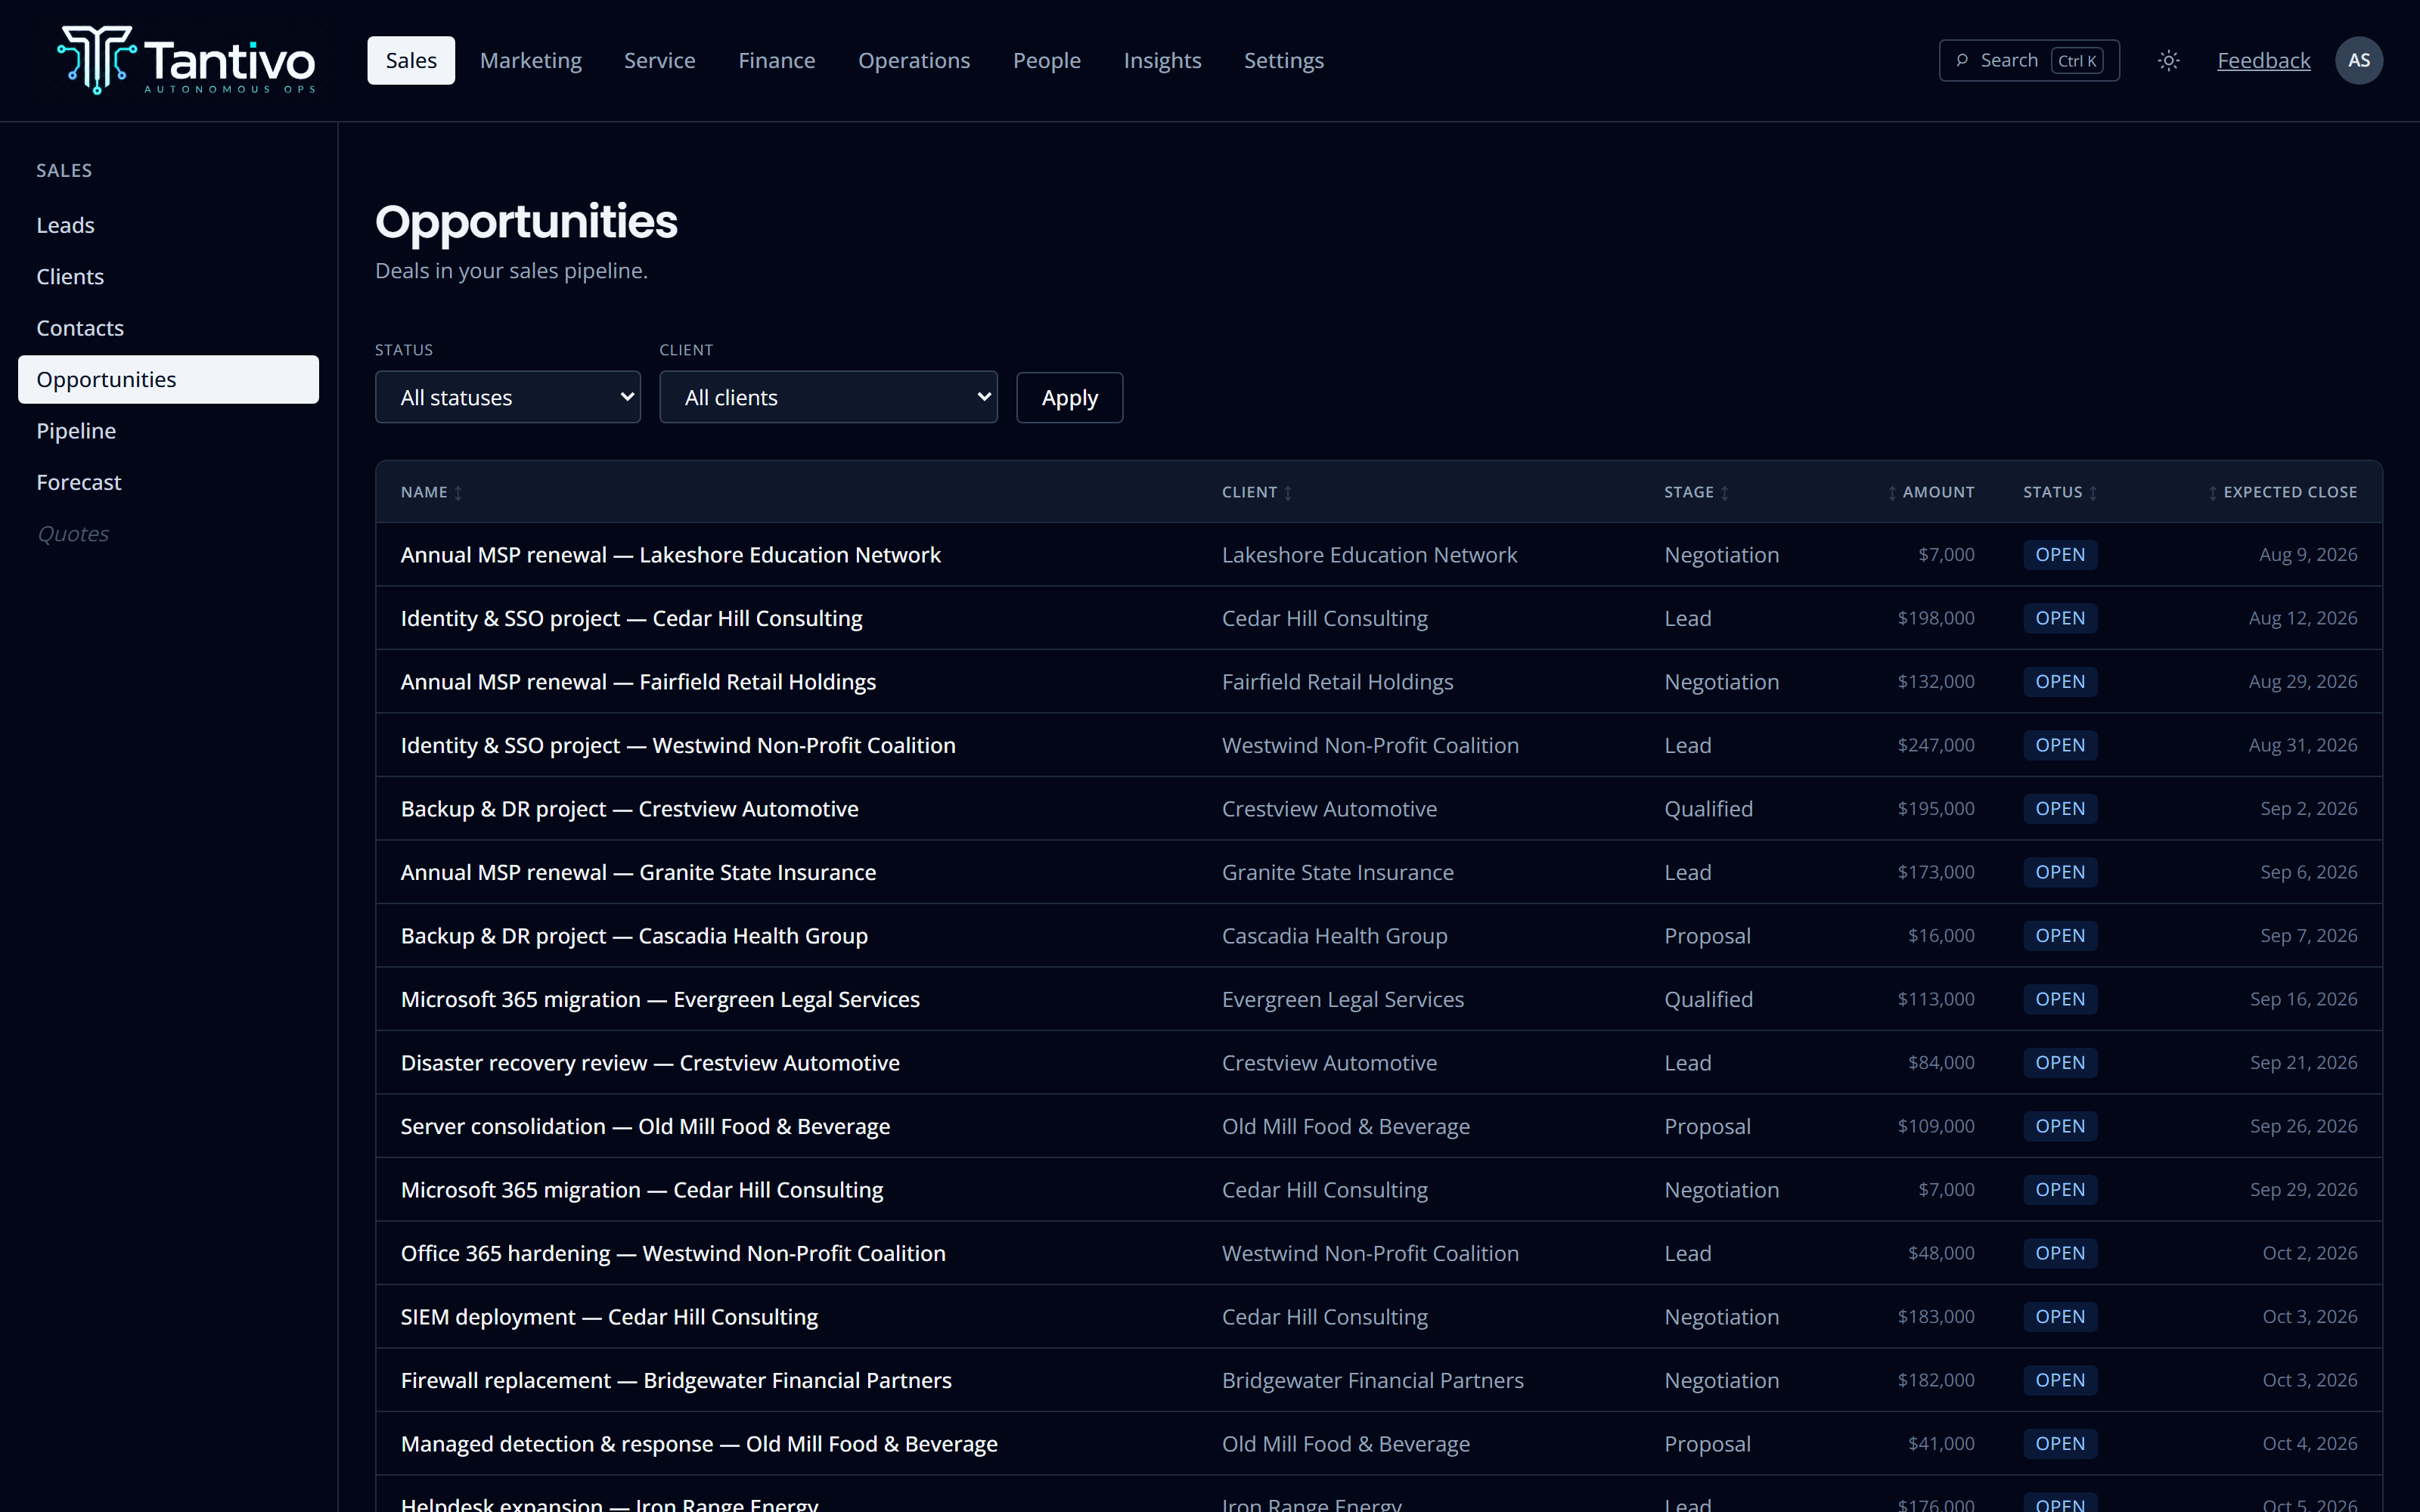This screenshot has width=2420, height=1512.
Task: Click the Oct 4, 2026 close date
Action: pyautogui.click(x=2309, y=1444)
